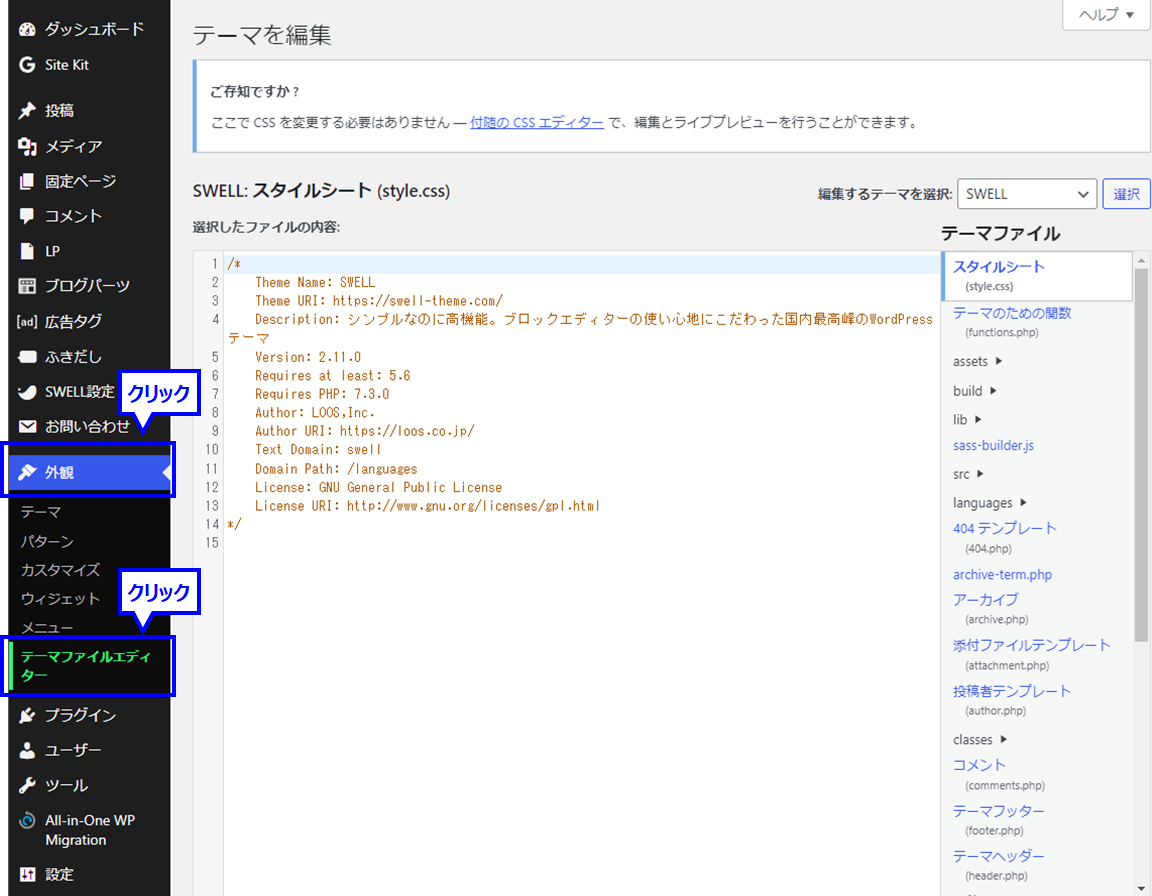Open the ヘルプ dropdown panel

click(1104, 15)
